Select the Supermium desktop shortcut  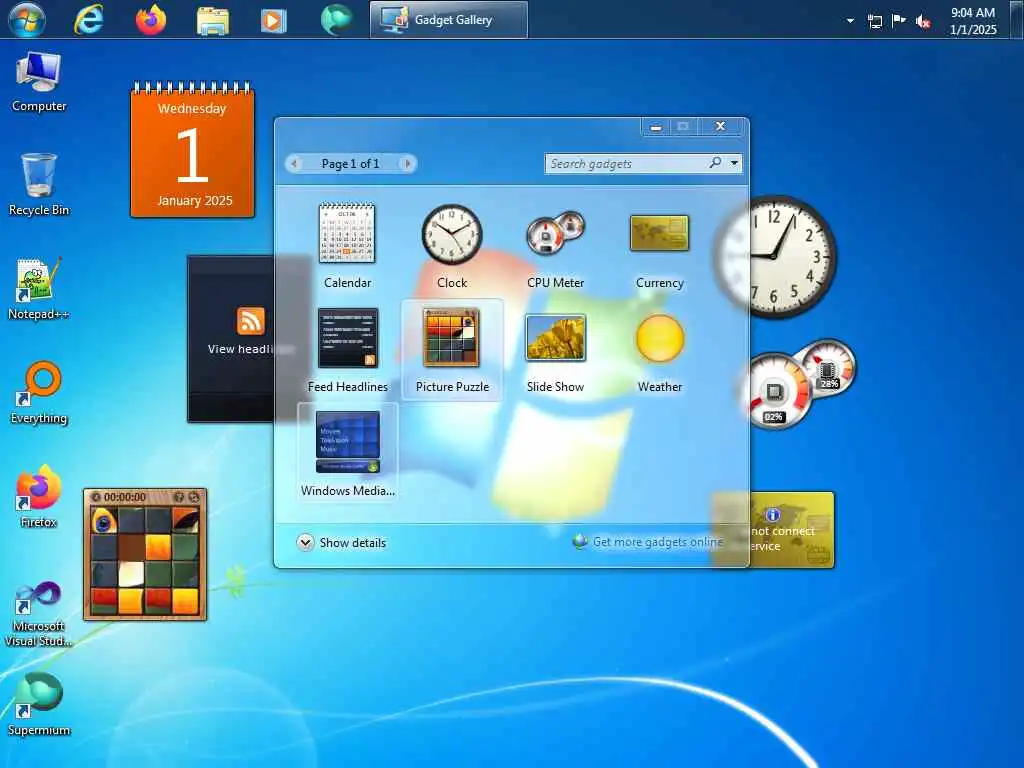(x=39, y=705)
